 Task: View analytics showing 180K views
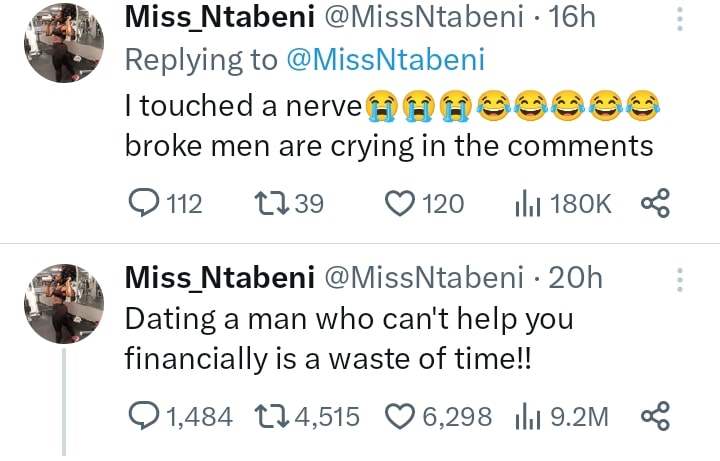(527, 204)
